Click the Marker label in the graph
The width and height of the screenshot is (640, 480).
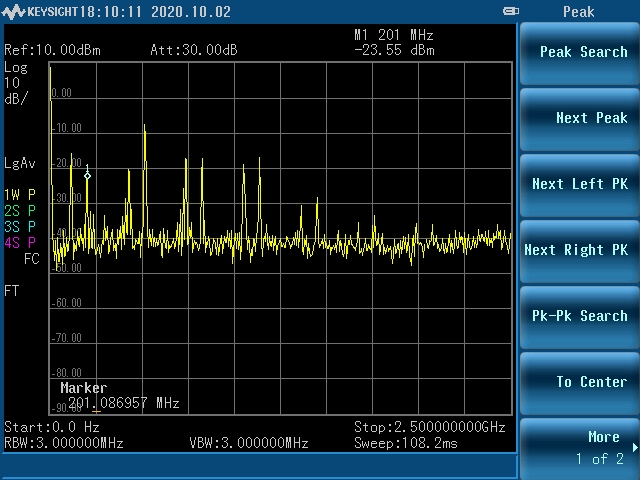[x=84, y=388]
